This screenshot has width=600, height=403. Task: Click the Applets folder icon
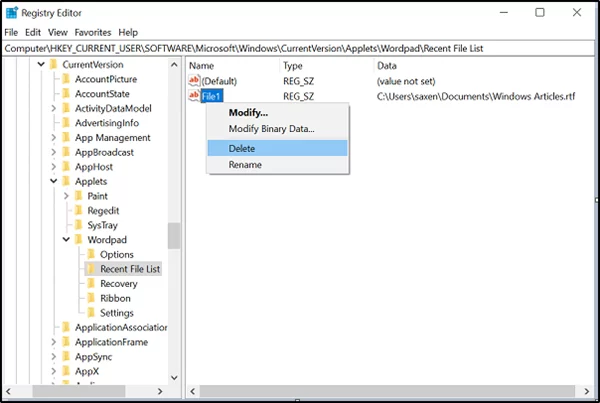click(66, 181)
